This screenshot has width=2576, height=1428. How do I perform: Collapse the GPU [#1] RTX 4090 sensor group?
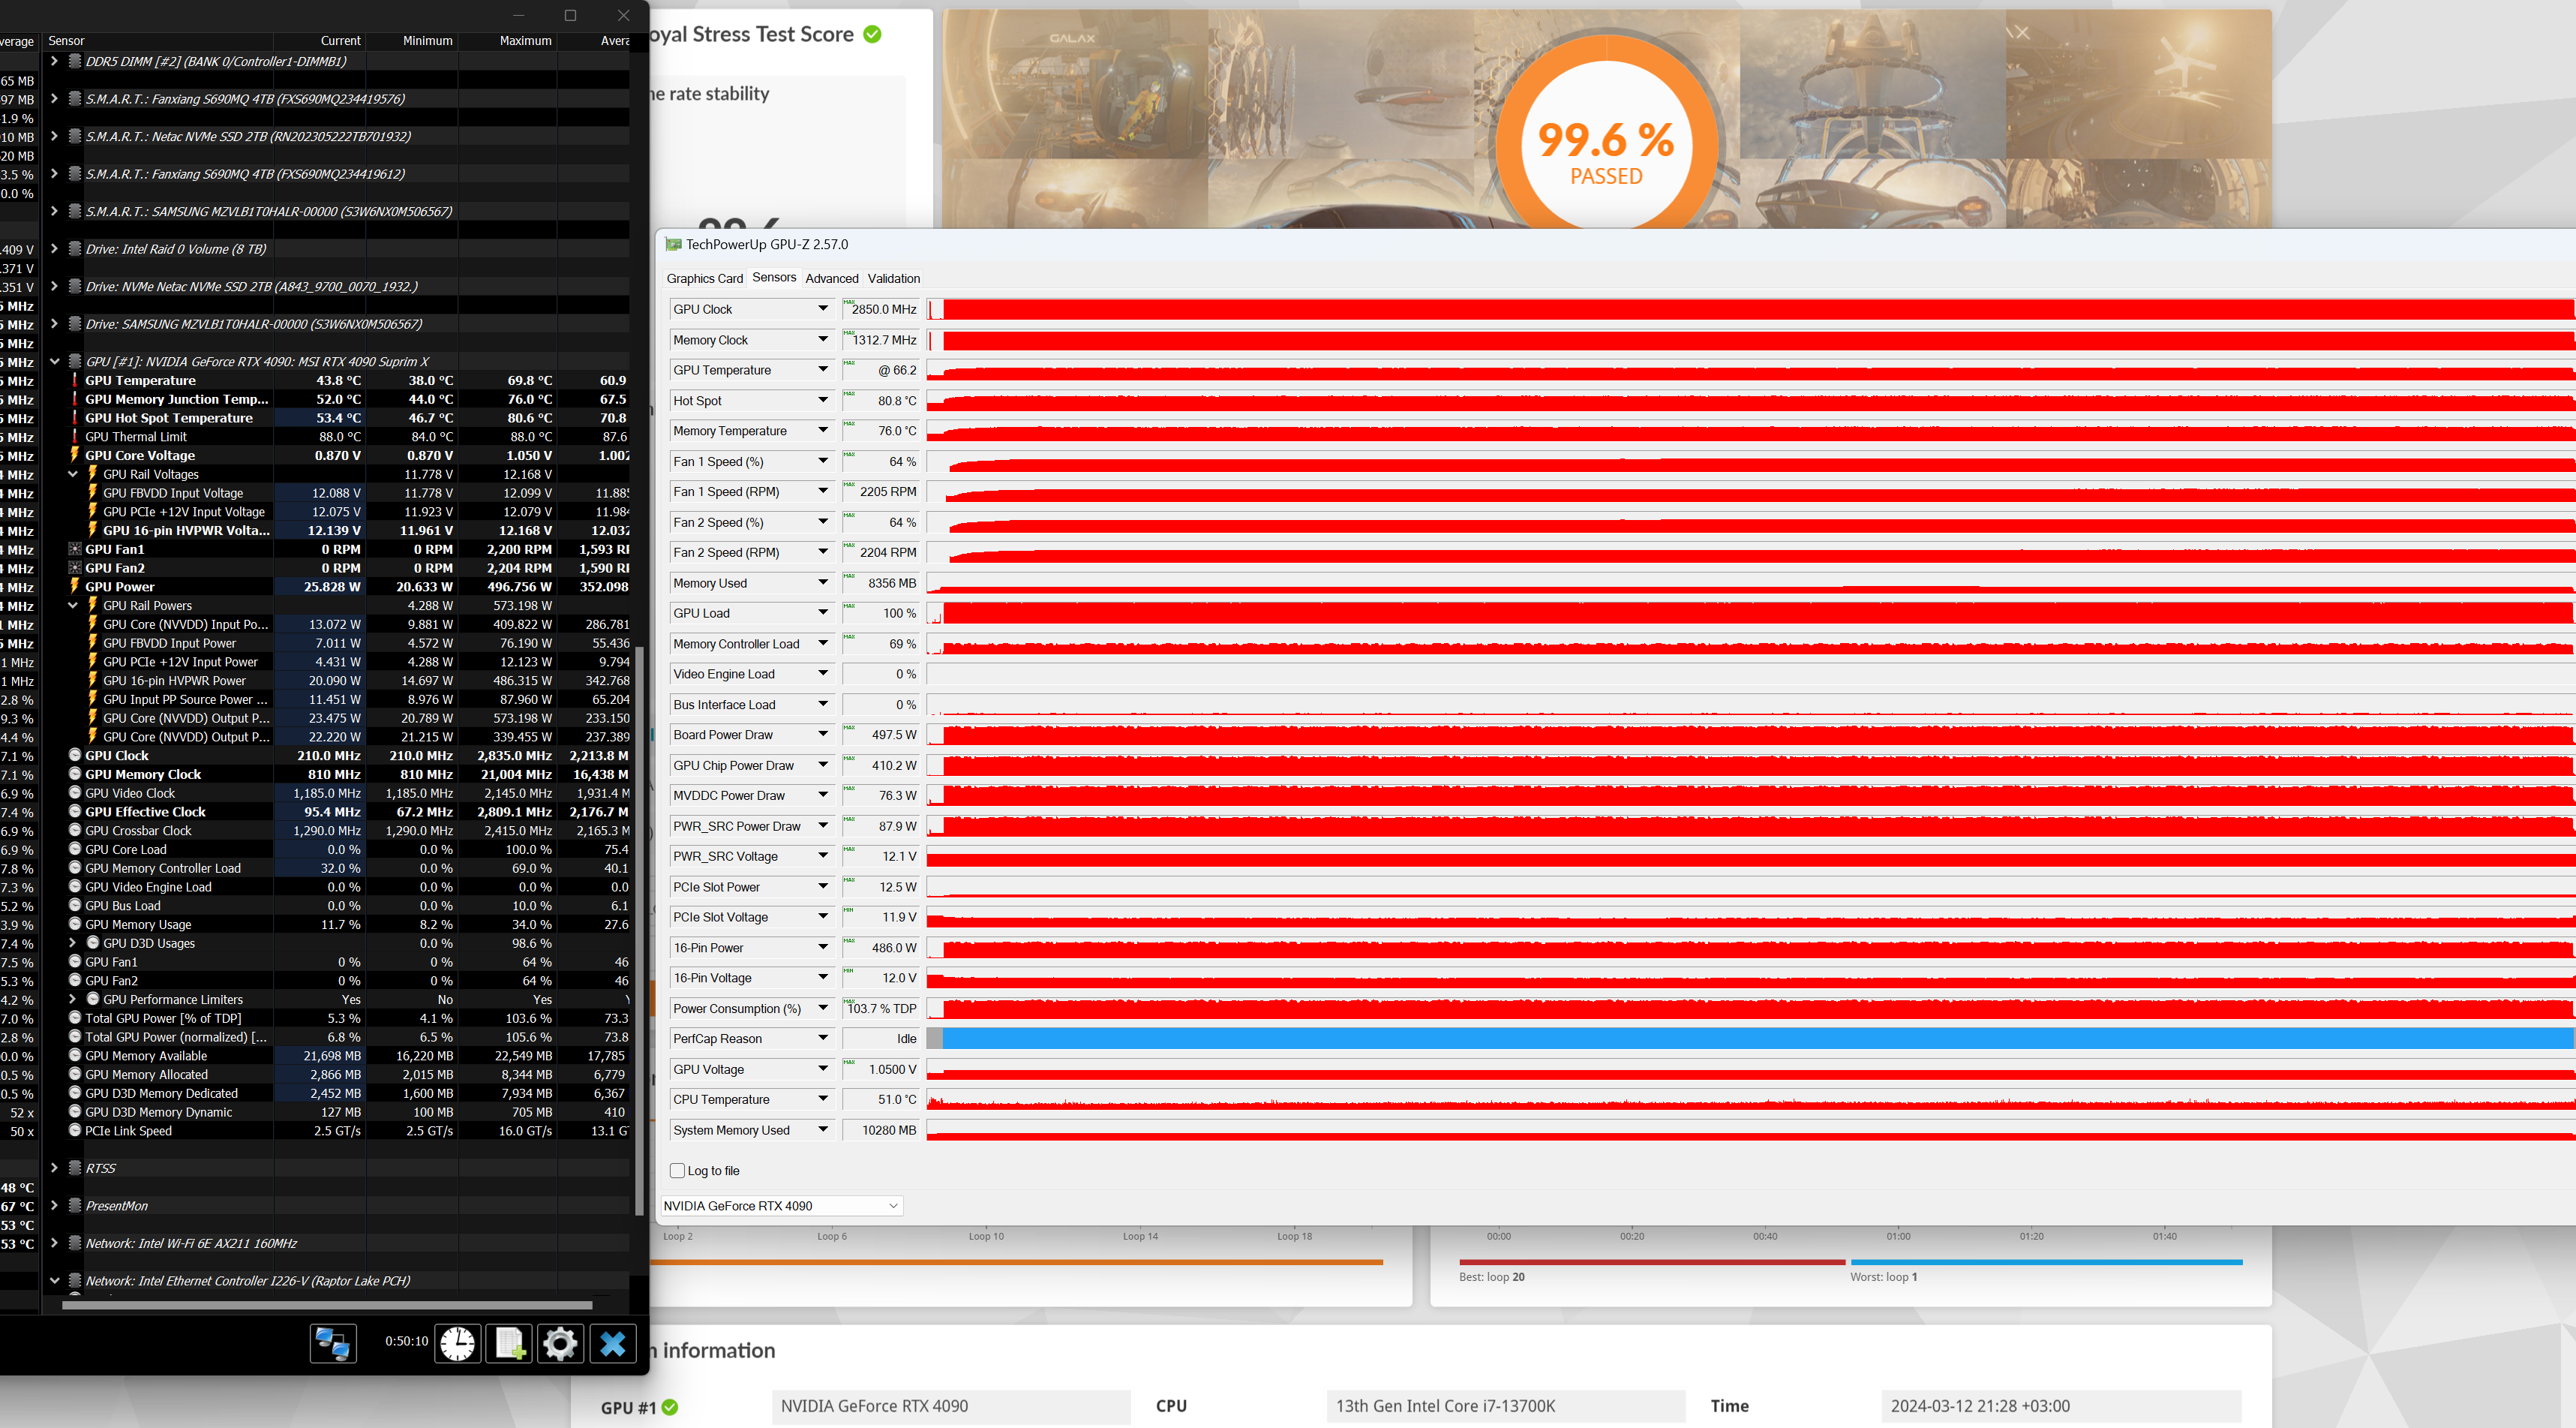coord(54,361)
